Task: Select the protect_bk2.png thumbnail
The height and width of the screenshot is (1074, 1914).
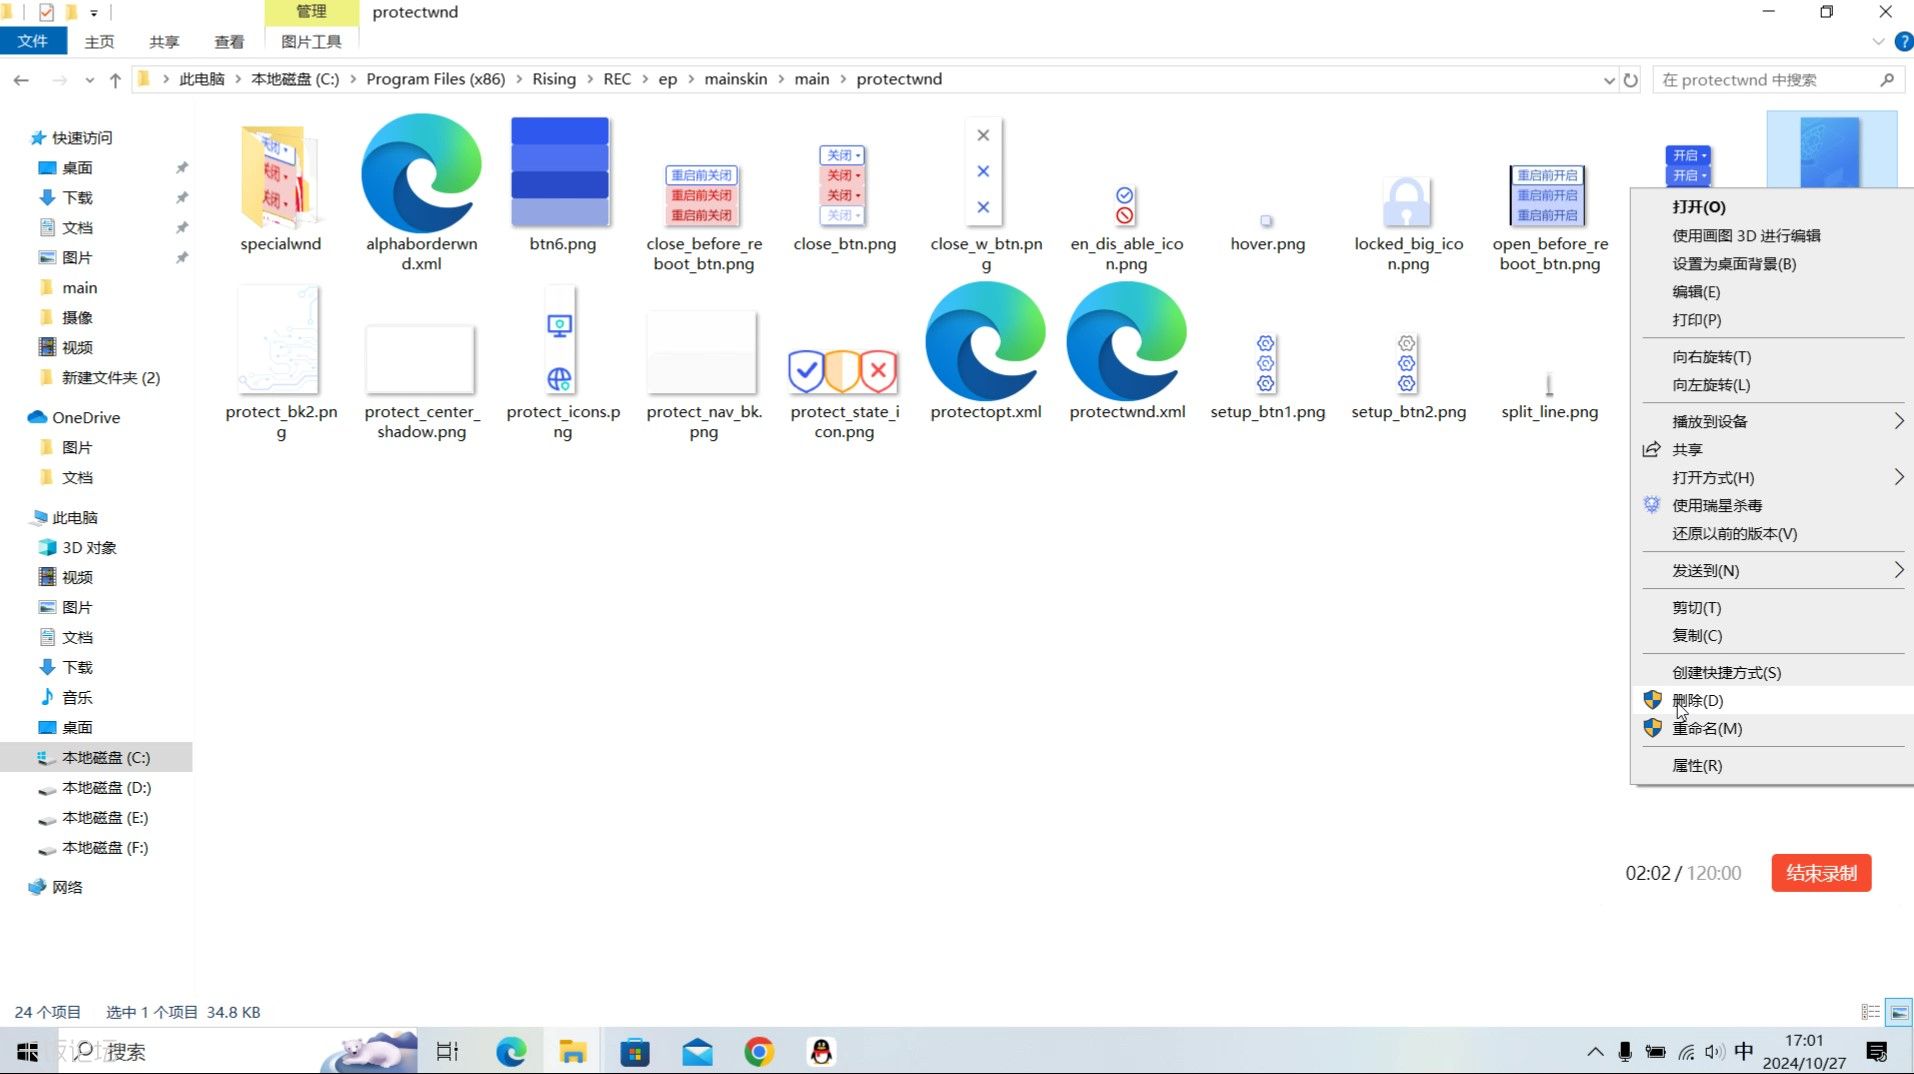Action: click(279, 340)
